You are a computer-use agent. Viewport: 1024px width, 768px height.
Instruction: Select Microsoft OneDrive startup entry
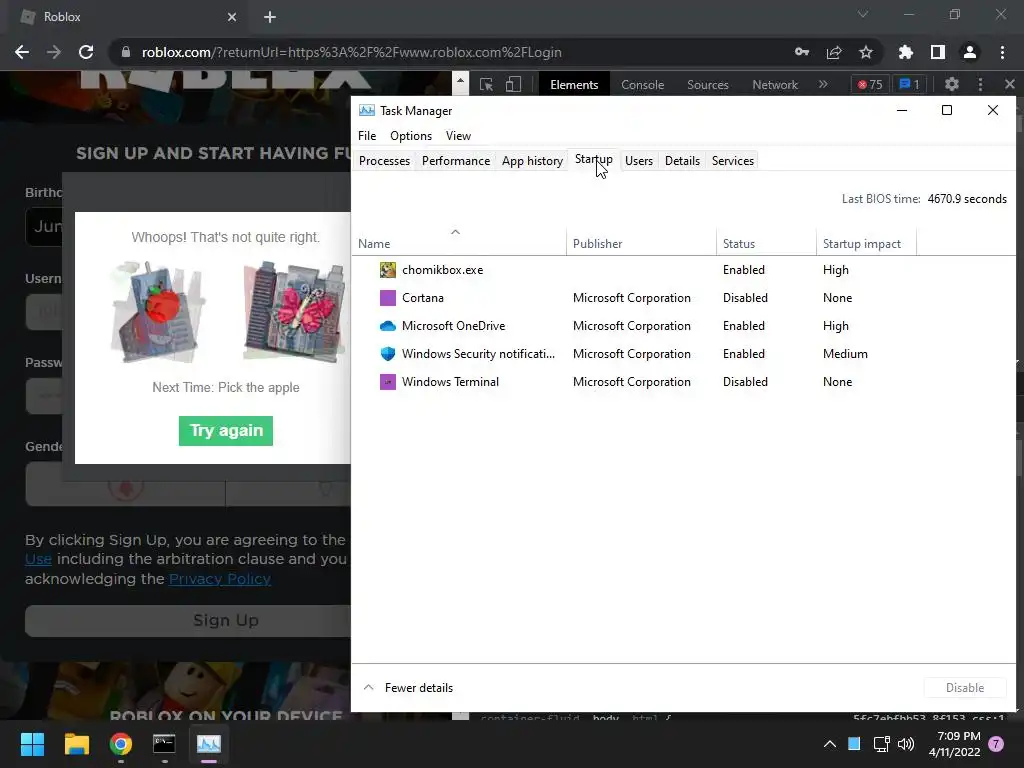point(683,326)
